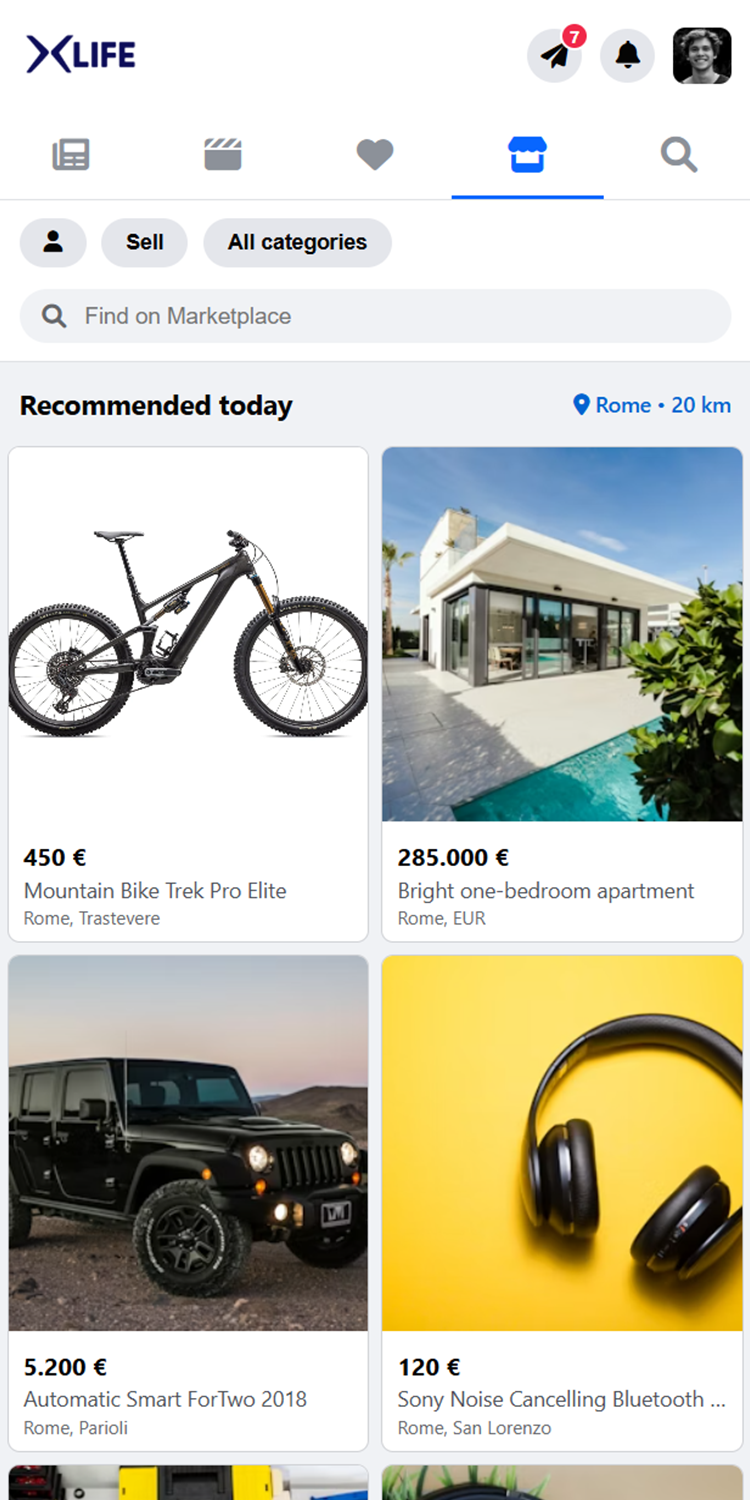This screenshot has width=750, height=1500.
Task: View the Automatic Smart ForTwo 2018 photo
Action: [188, 1143]
